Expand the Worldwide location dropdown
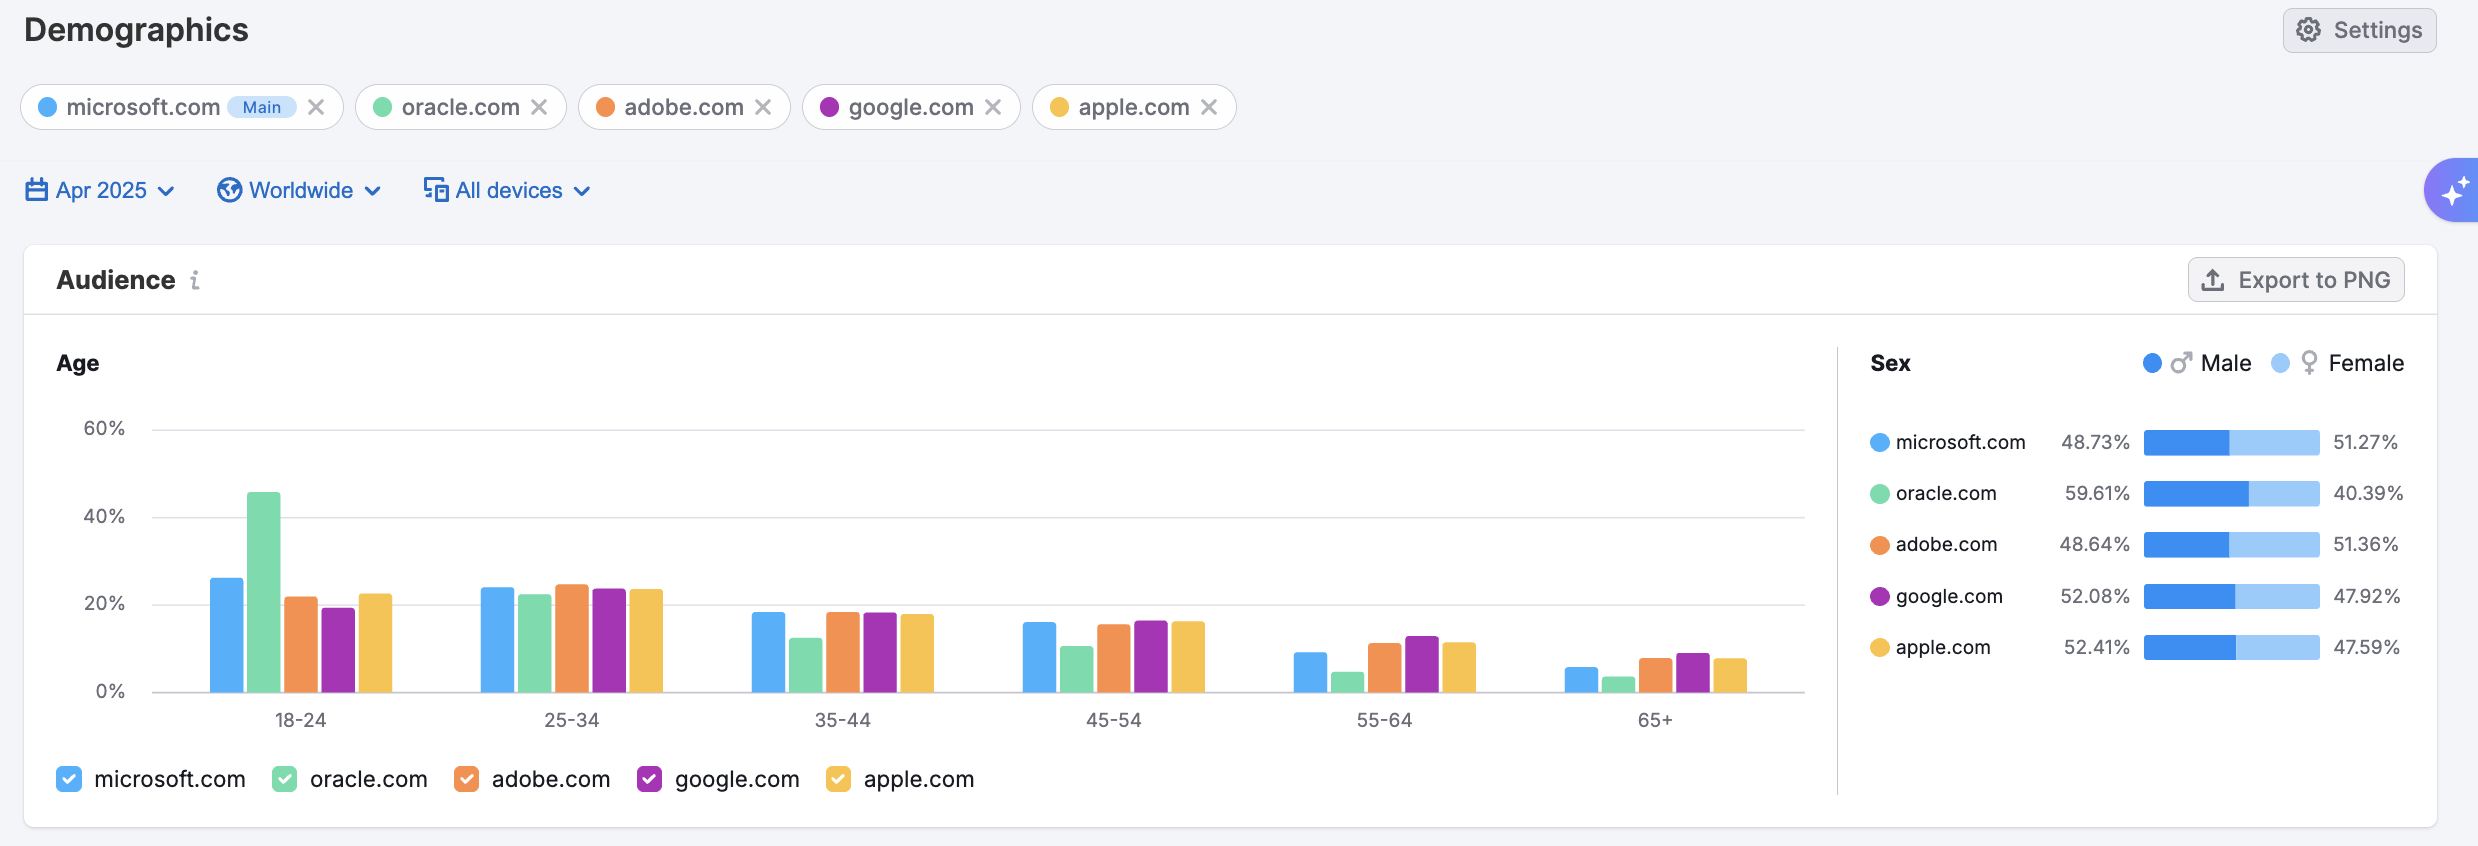The image size is (2478, 846). pyautogui.click(x=299, y=190)
